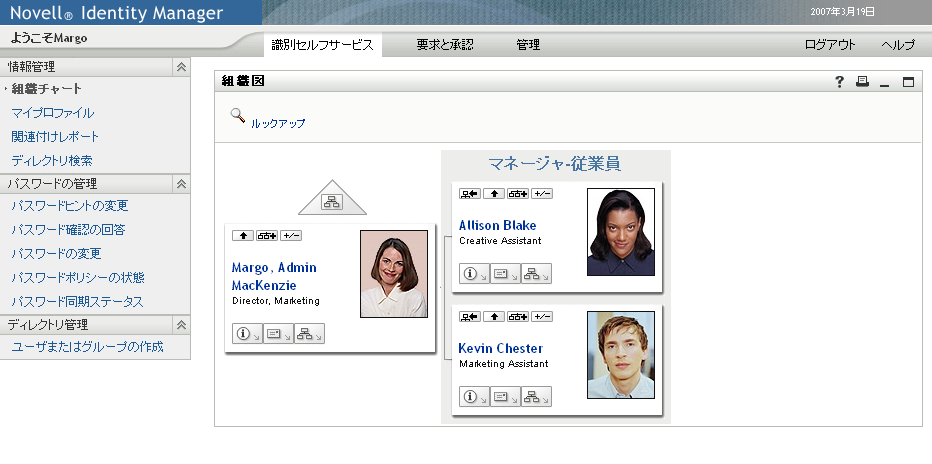The width and height of the screenshot is (932, 464).
Task: Make Allison Blake the root with the arrow icon
Action: pos(470,194)
